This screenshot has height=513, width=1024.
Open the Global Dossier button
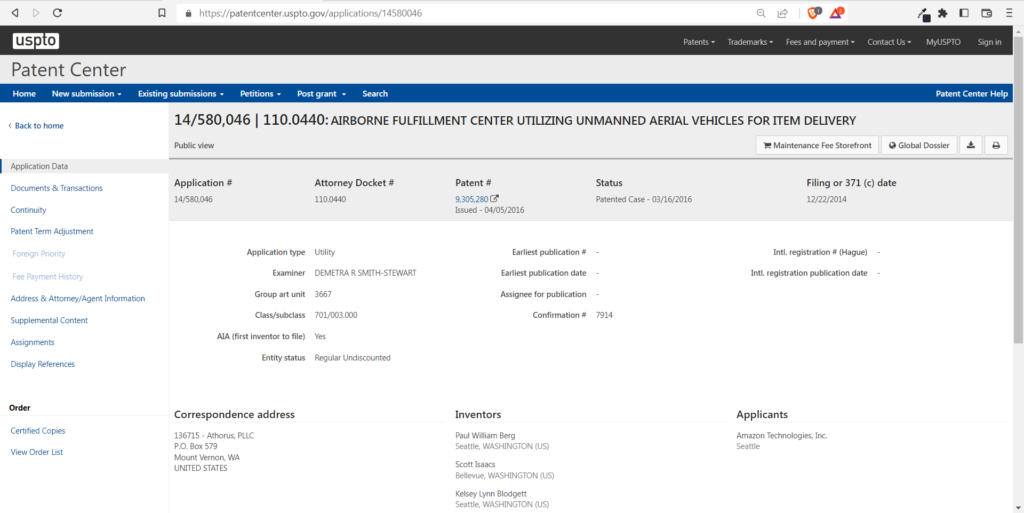[917, 145]
